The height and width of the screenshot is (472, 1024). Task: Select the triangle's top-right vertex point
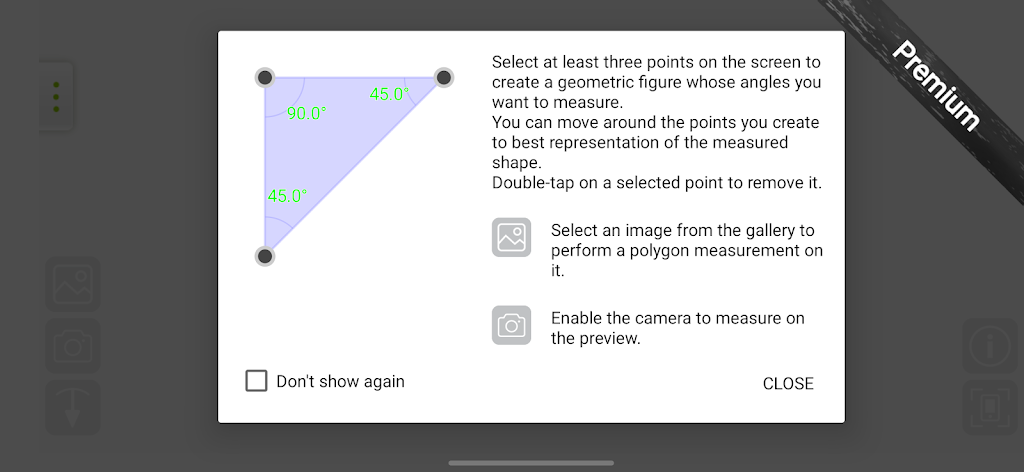pos(444,77)
